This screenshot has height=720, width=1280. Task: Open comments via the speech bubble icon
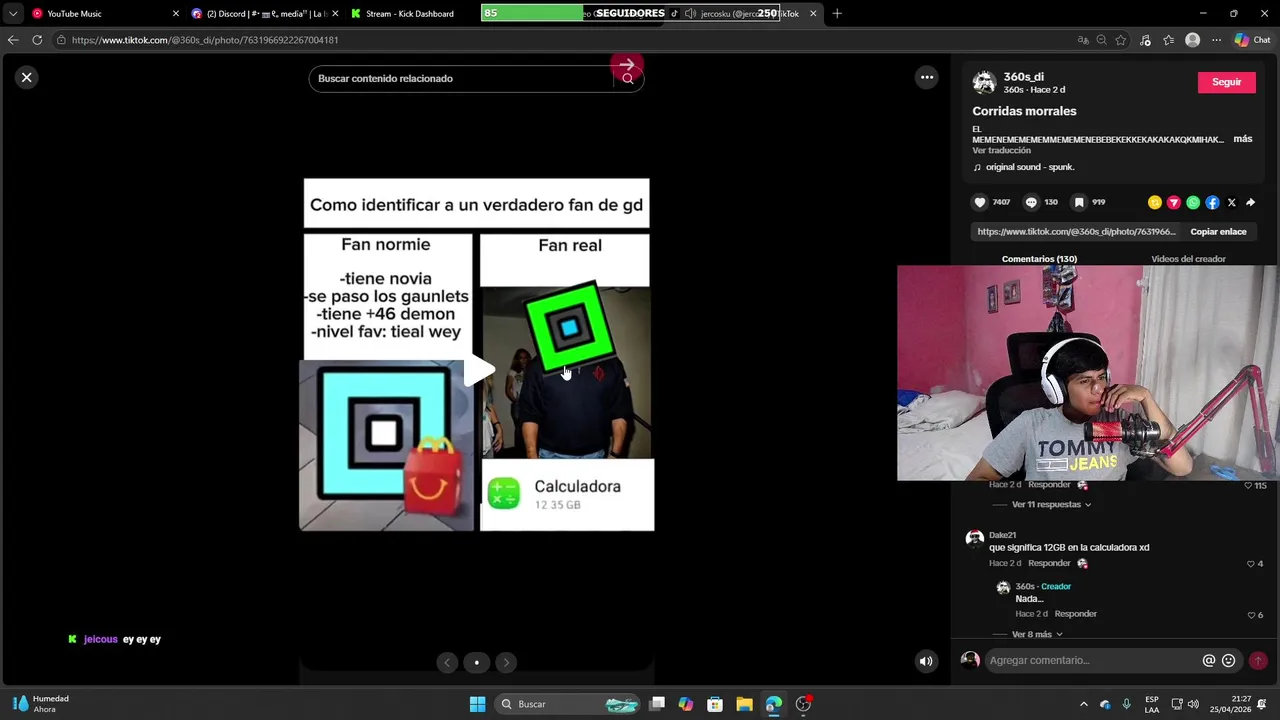(1031, 202)
